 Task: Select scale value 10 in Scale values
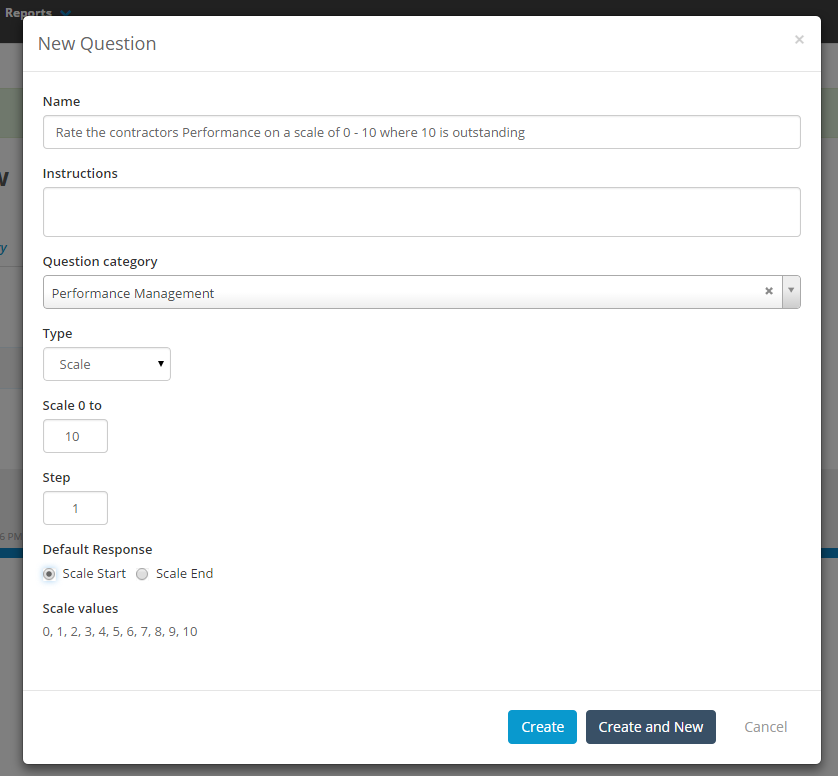[x=190, y=631]
